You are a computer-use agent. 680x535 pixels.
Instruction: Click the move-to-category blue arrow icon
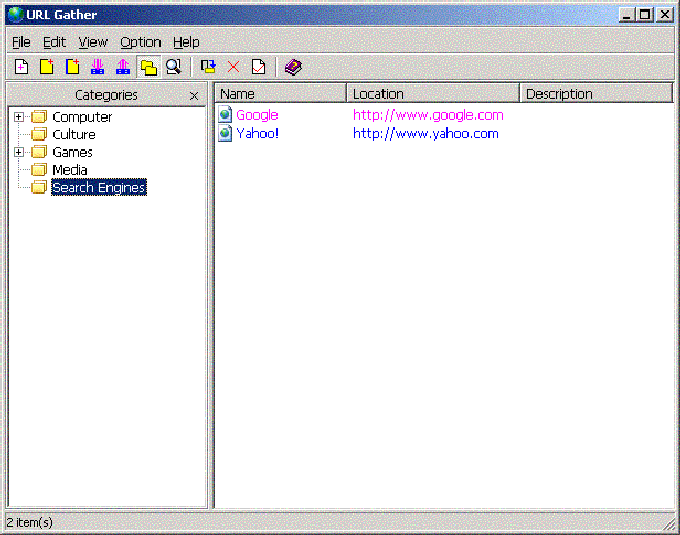[x=208, y=67]
